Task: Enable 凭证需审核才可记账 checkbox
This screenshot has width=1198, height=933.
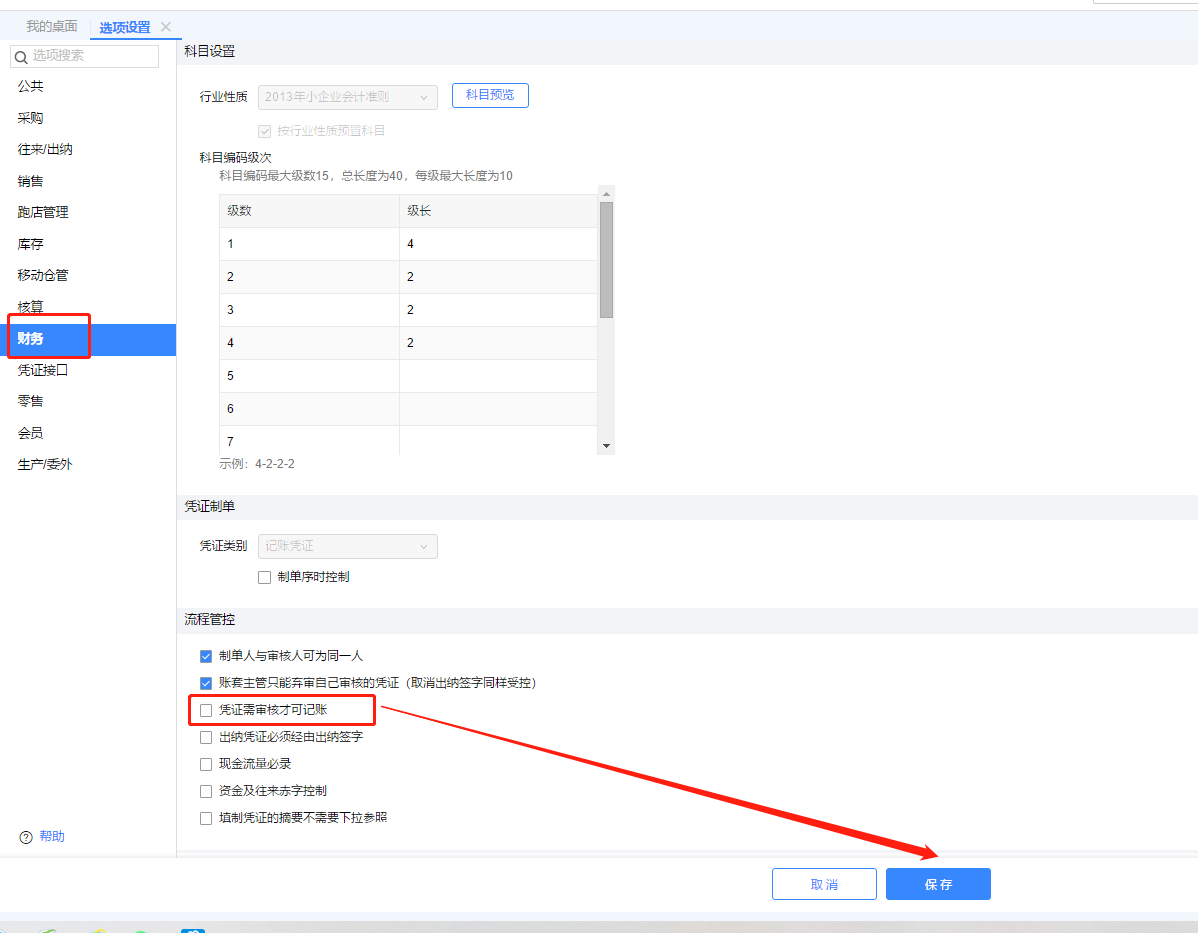Action: point(206,710)
